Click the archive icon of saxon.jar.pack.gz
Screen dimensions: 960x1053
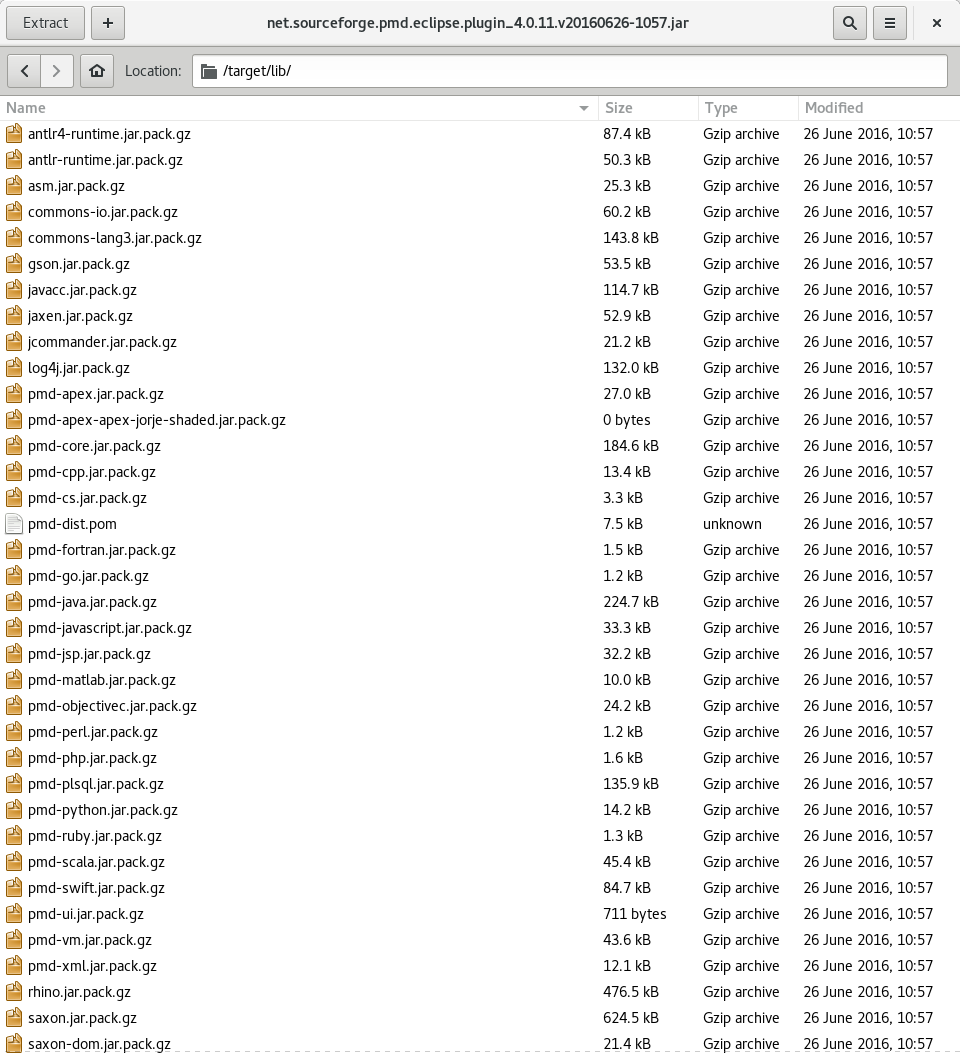13,1017
